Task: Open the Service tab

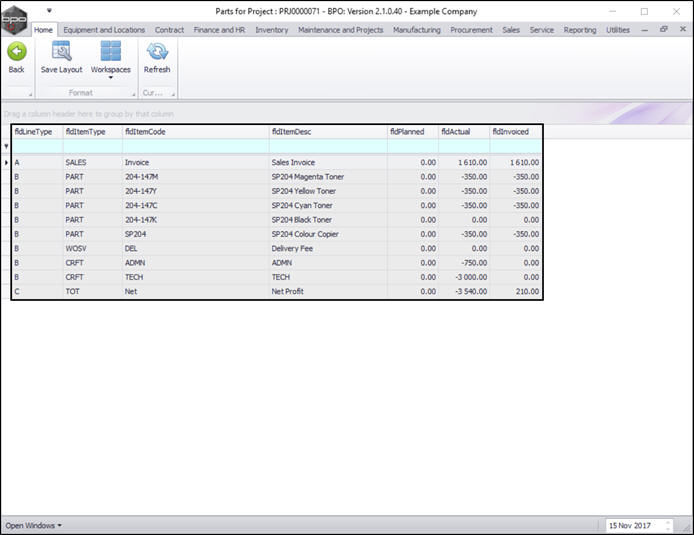Action: (542, 30)
